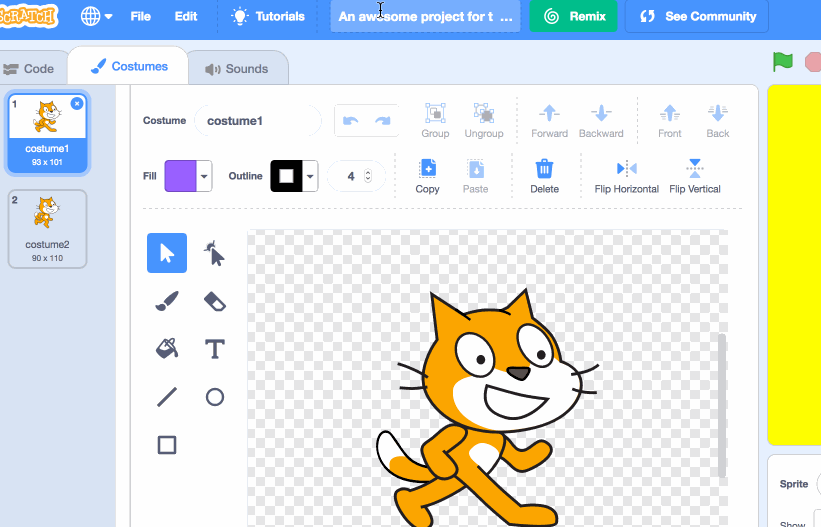
Task: Open the File menu
Action: tap(140, 16)
